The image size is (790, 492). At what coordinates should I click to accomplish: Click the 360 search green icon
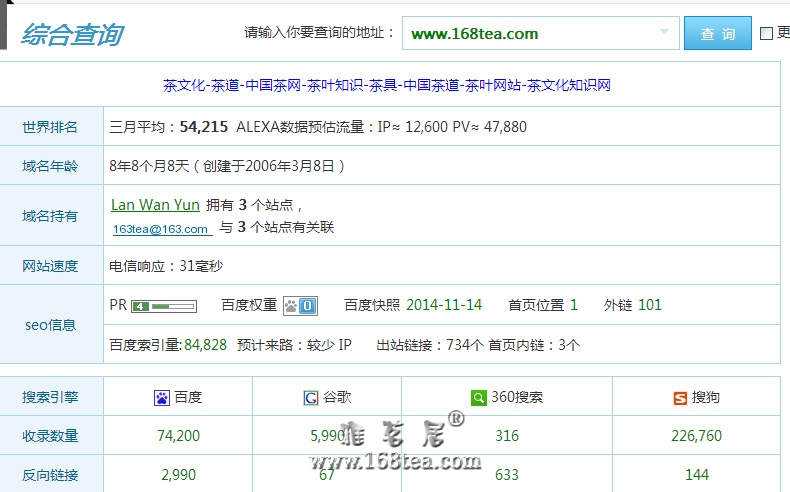pos(479,397)
